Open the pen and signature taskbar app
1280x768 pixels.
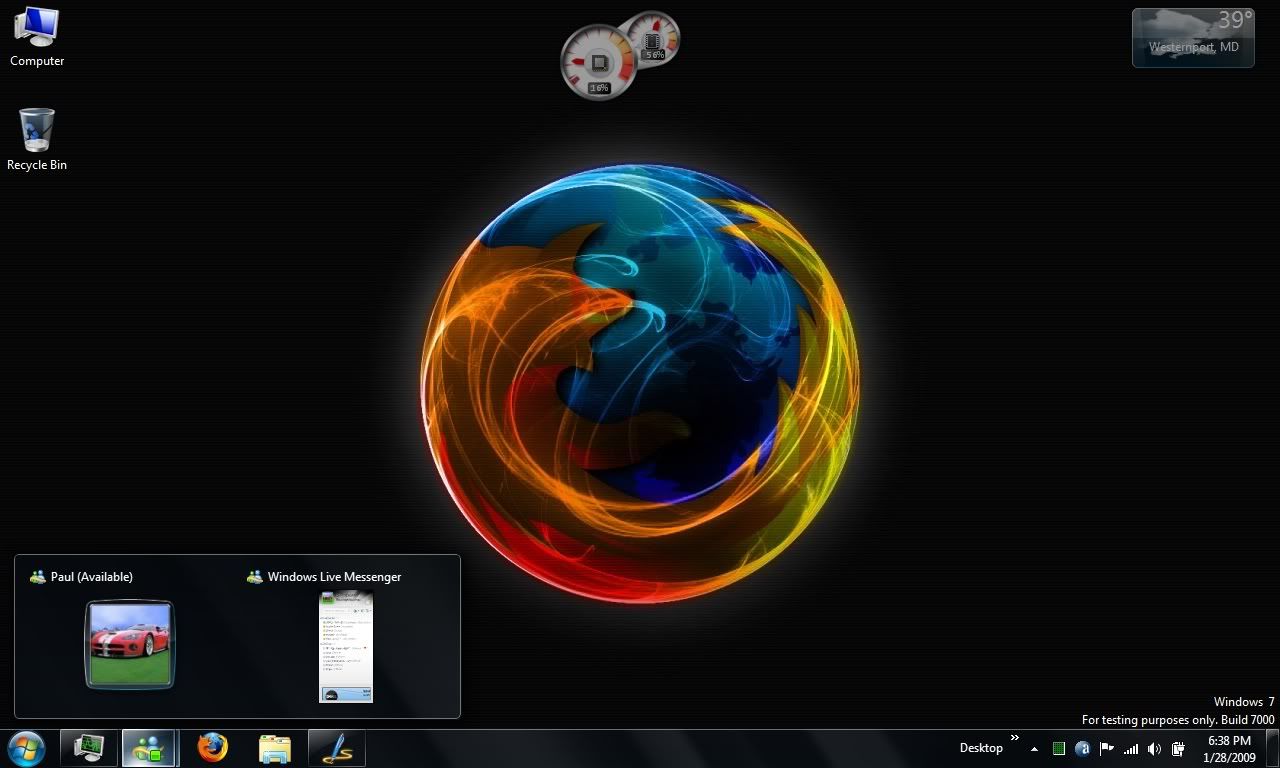(336, 748)
